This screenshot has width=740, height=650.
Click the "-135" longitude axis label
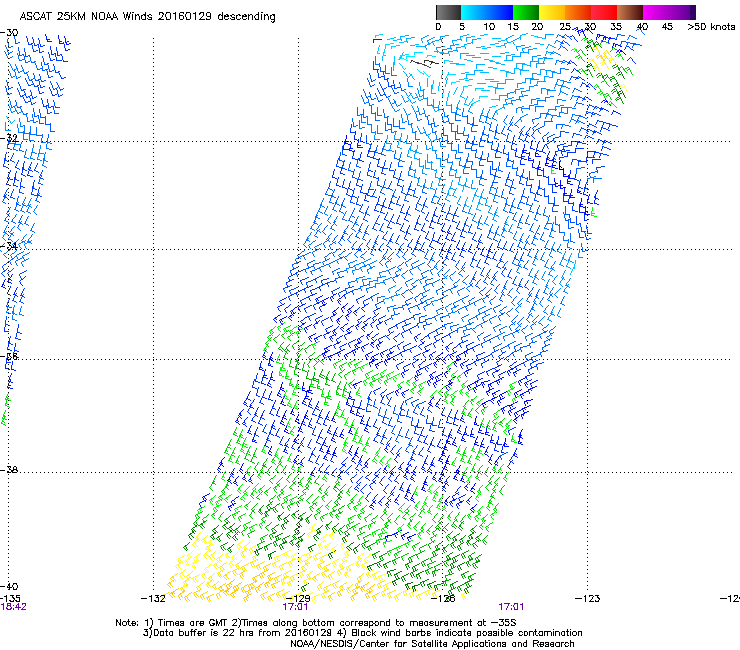(10, 598)
